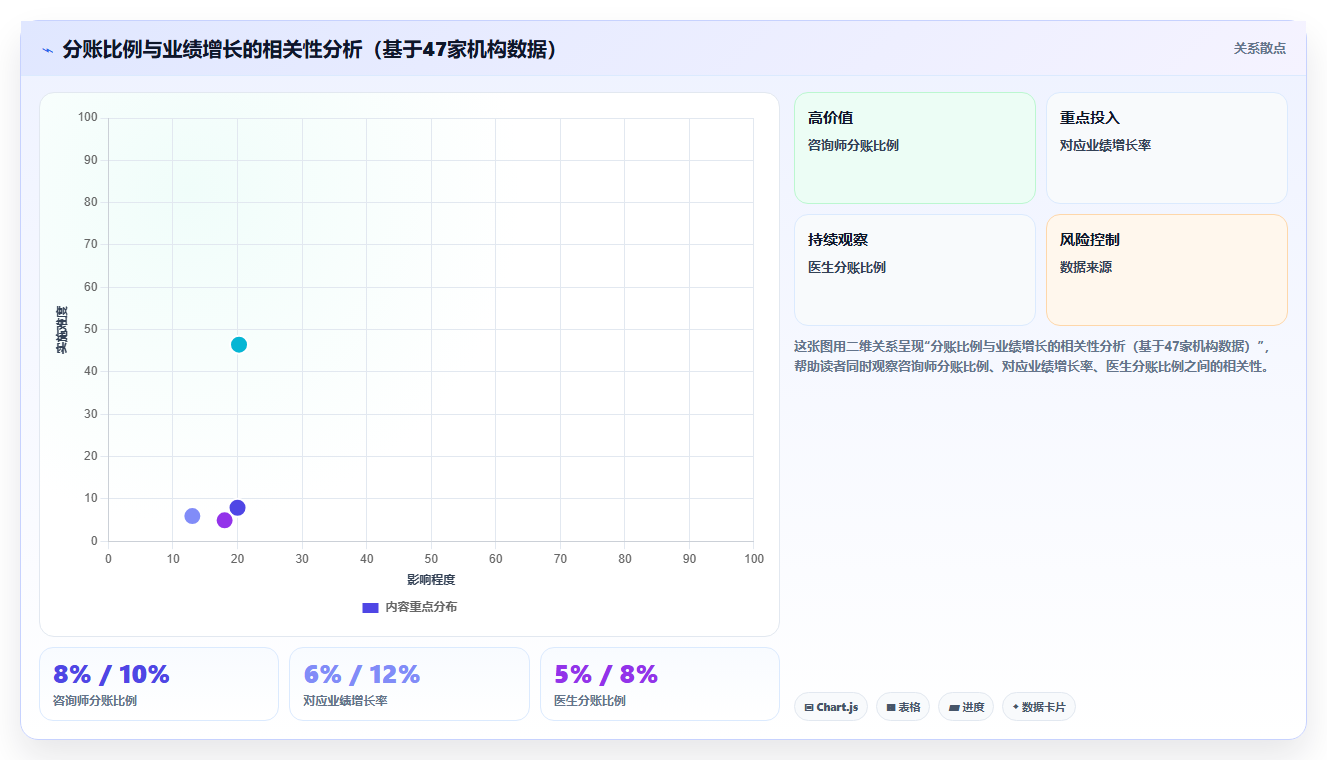Screen dimensions: 1327x760
Task: Click the 关系散点 label
Action: point(1260,48)
